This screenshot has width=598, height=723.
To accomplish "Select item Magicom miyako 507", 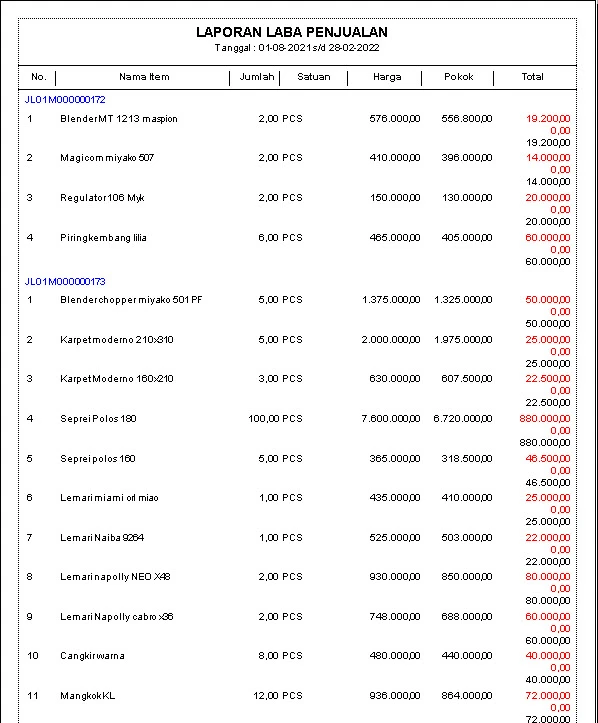I will (107, 158).
